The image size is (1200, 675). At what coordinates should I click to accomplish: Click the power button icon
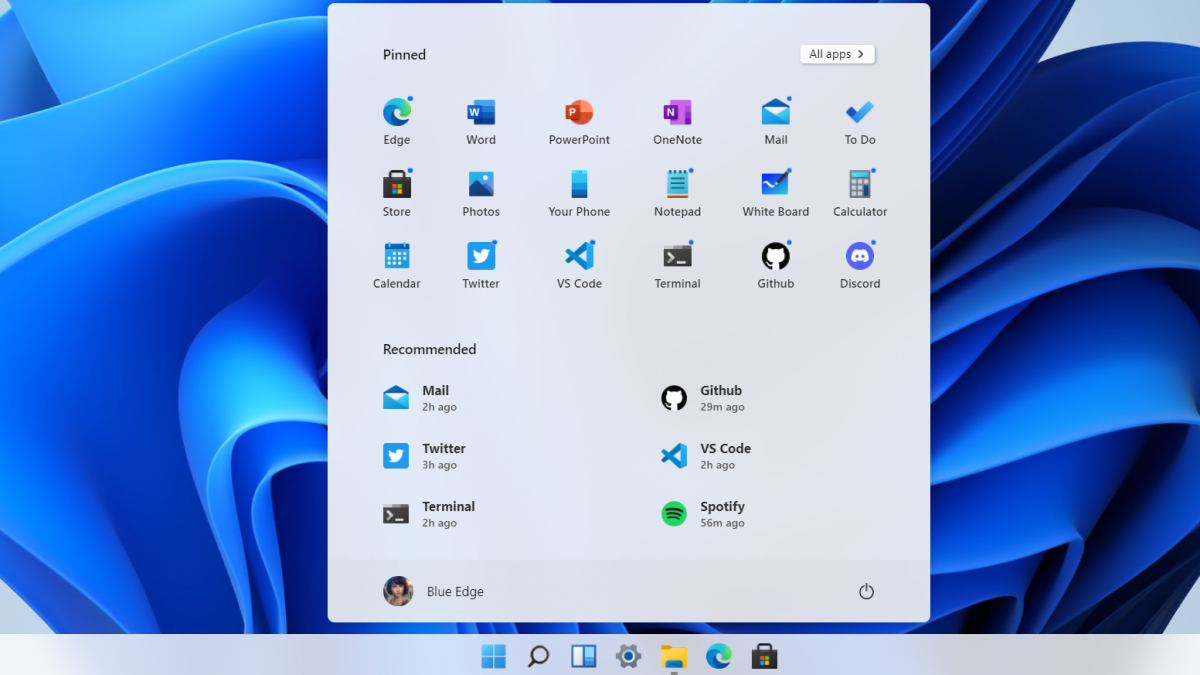[x=867, y=592]
